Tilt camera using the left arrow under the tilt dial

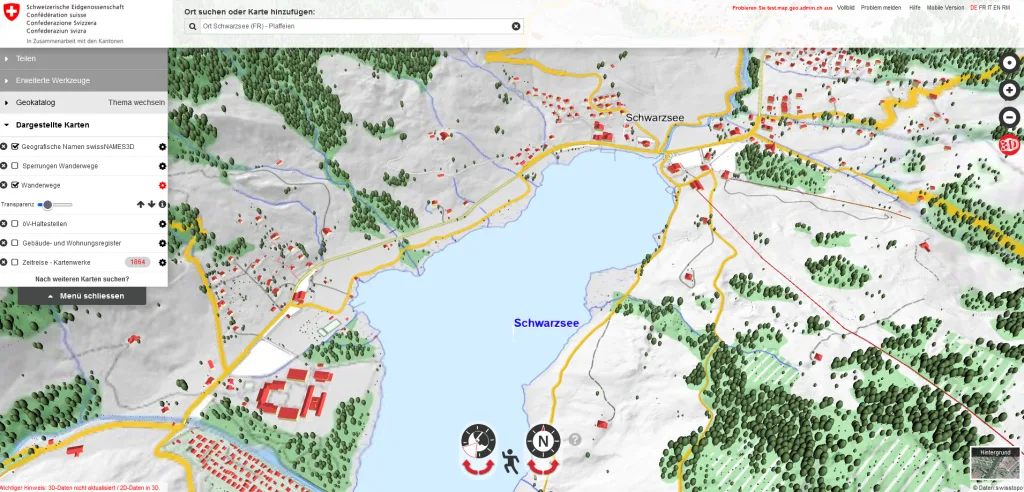click(468, 466)
